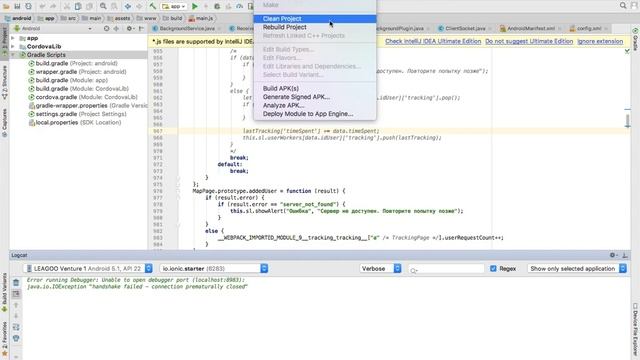This screenshot has width=640, height=360.
Task: Open Show only selected application dropdown
Action: pyautogui.click(x=577, y=268)
